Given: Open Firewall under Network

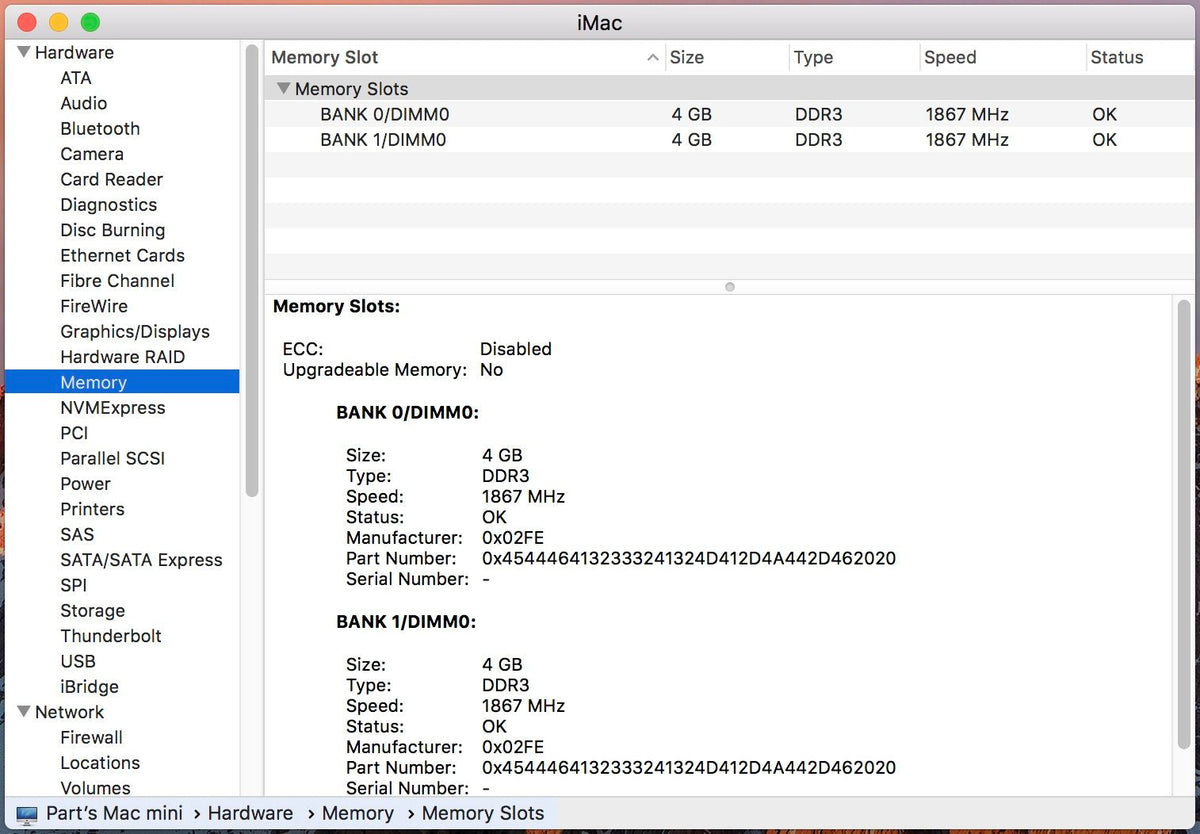Looking at the screenshot, I should (91, 738).
